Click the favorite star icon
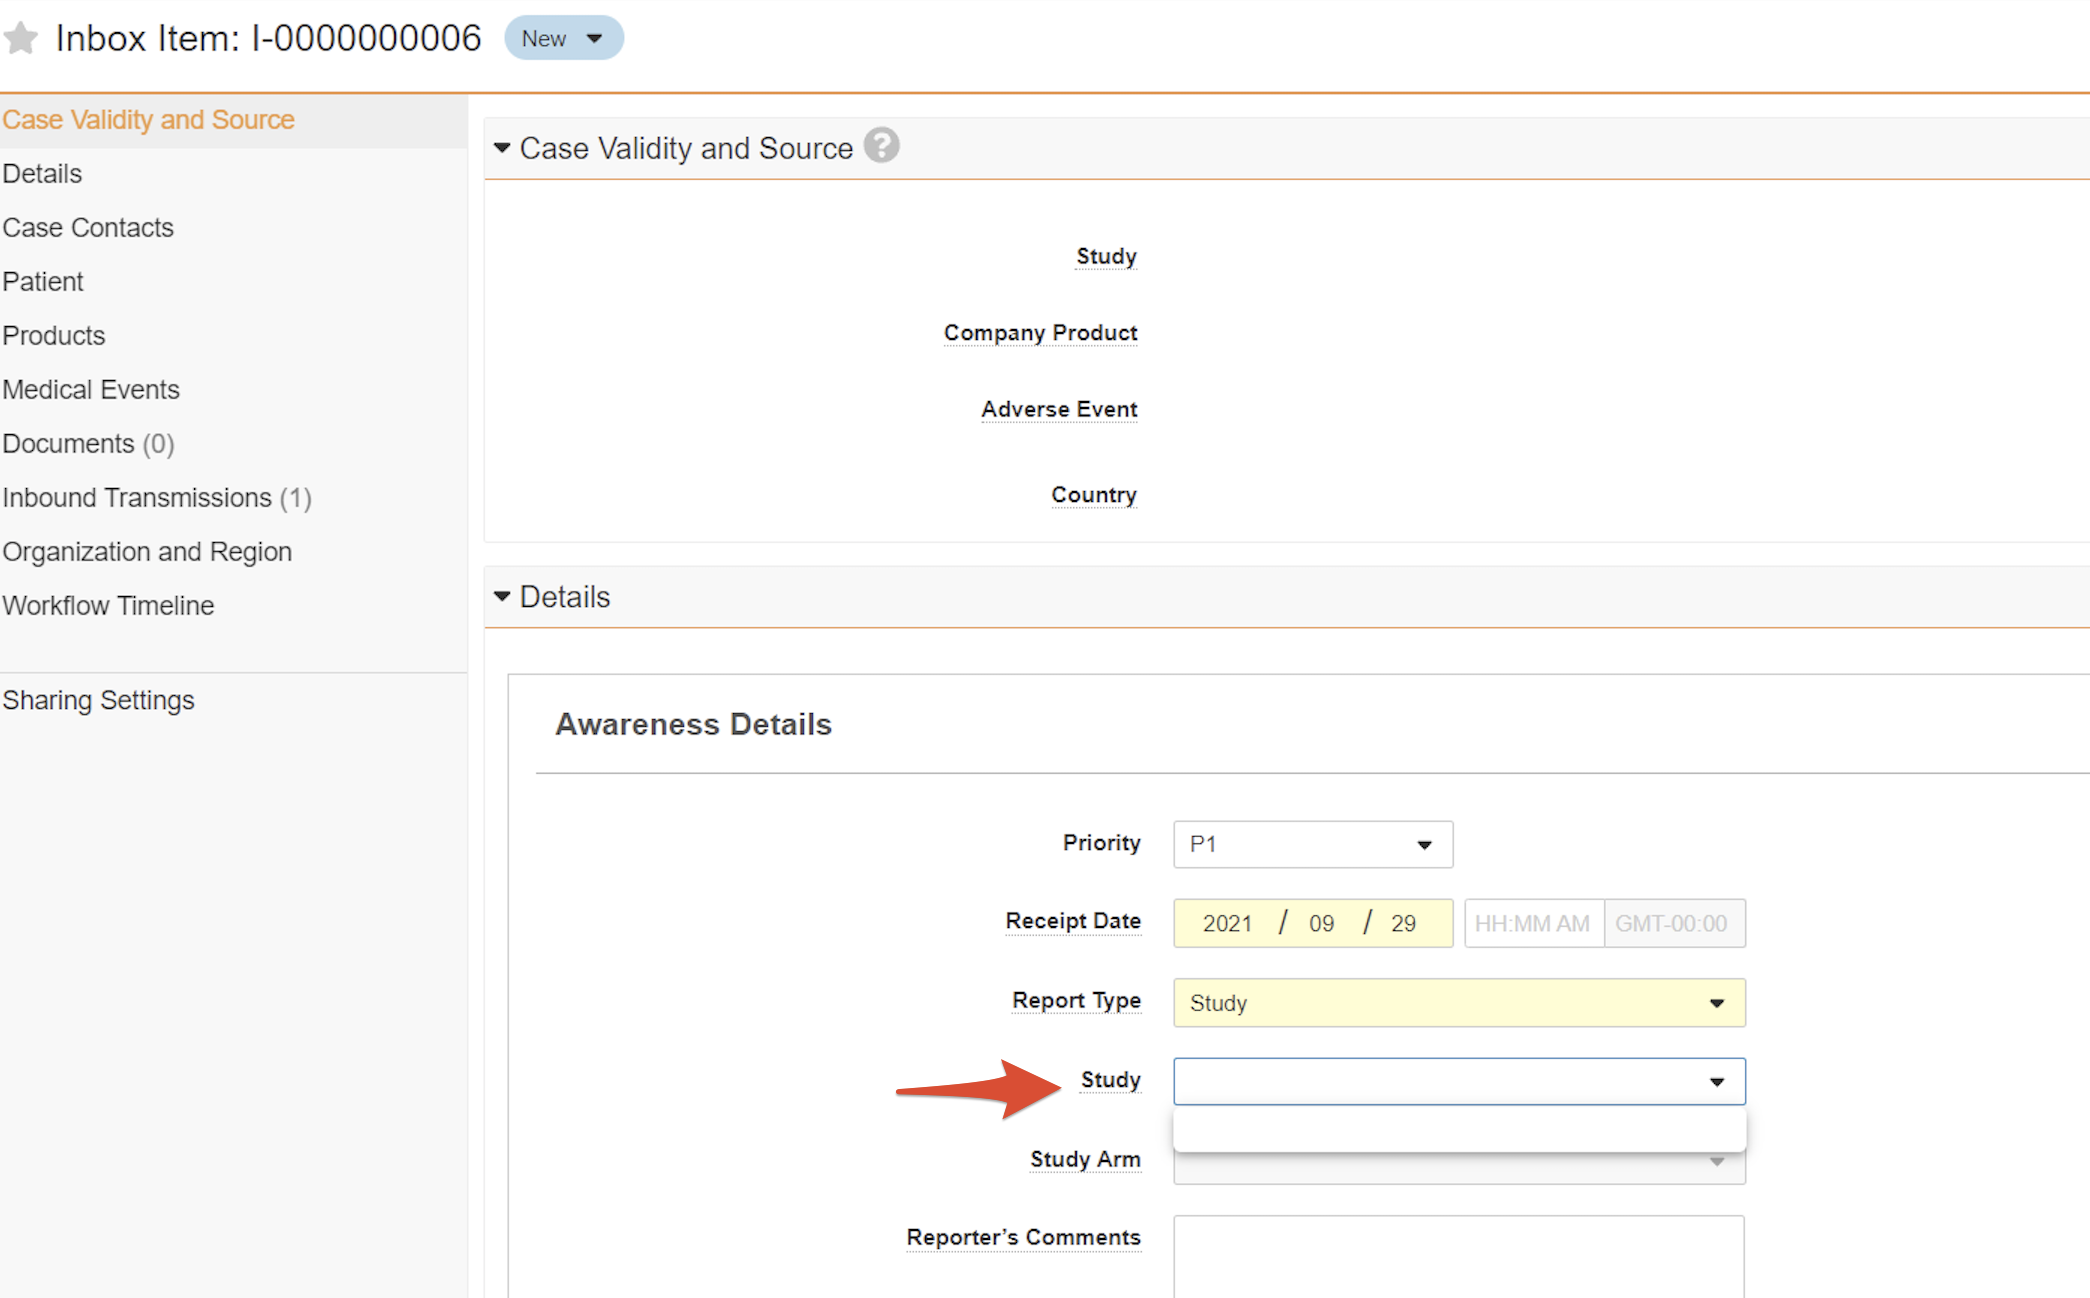The height and width of the screenshot is (1298, 2090). click(21, 39)
